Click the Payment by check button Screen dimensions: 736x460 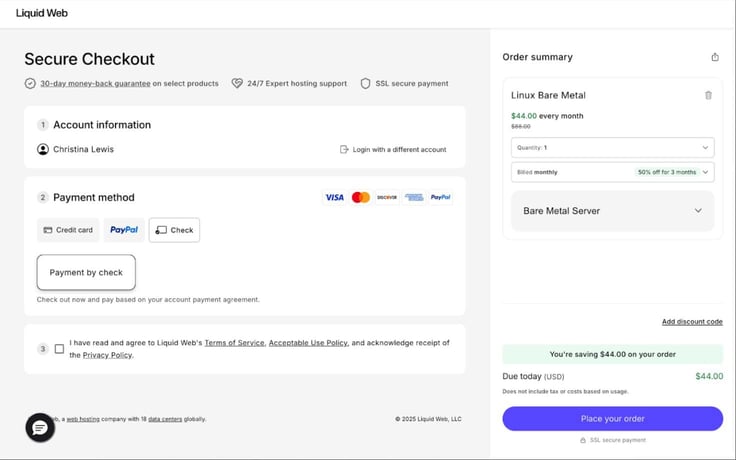[x=86, y=273]
